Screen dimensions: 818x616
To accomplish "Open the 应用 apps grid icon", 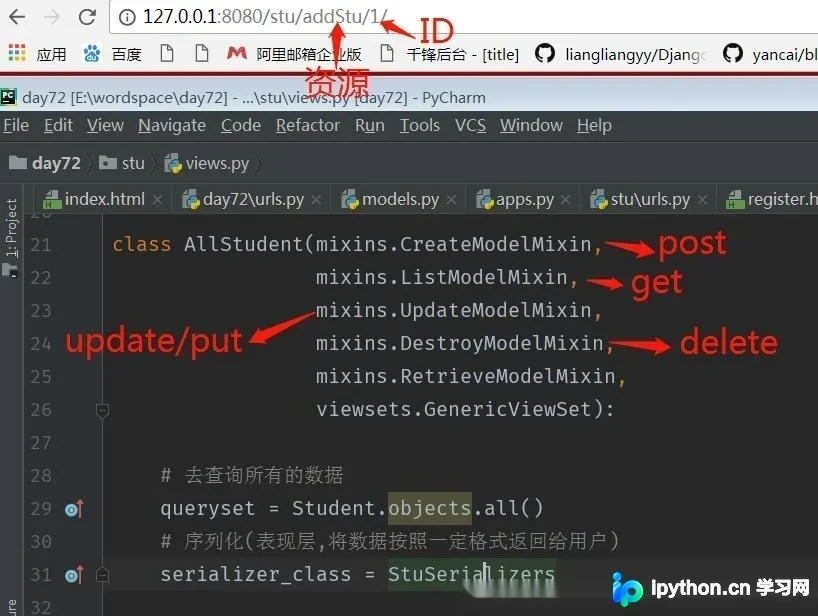I will (x=17, y=53).
